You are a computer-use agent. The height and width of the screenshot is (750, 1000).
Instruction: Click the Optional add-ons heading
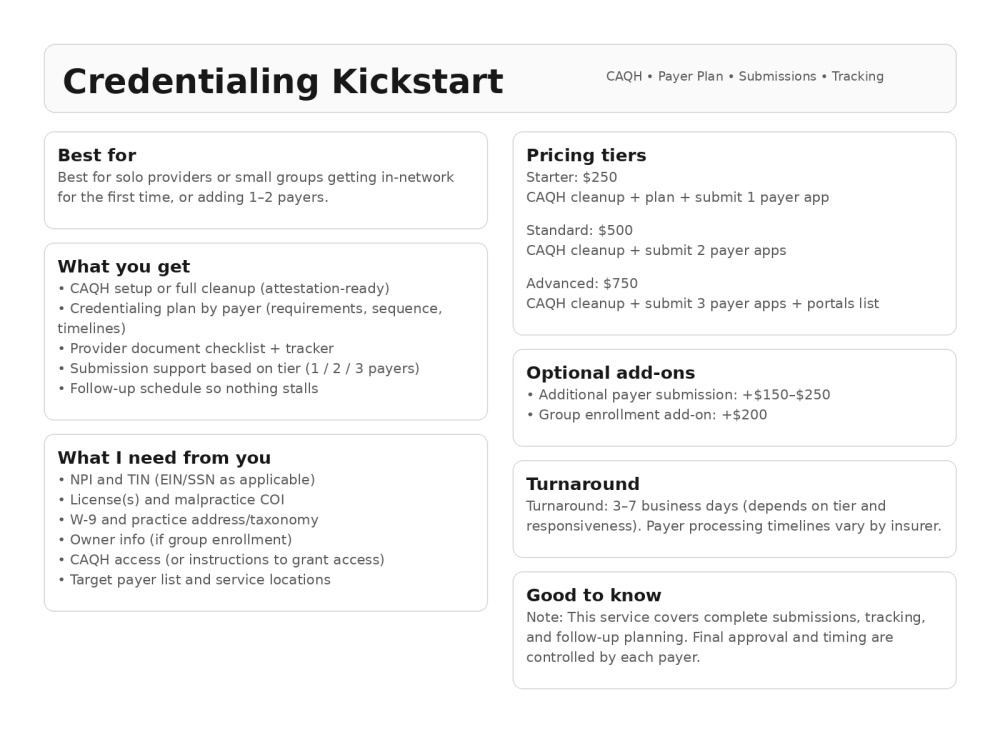click(x=610, y=372)
